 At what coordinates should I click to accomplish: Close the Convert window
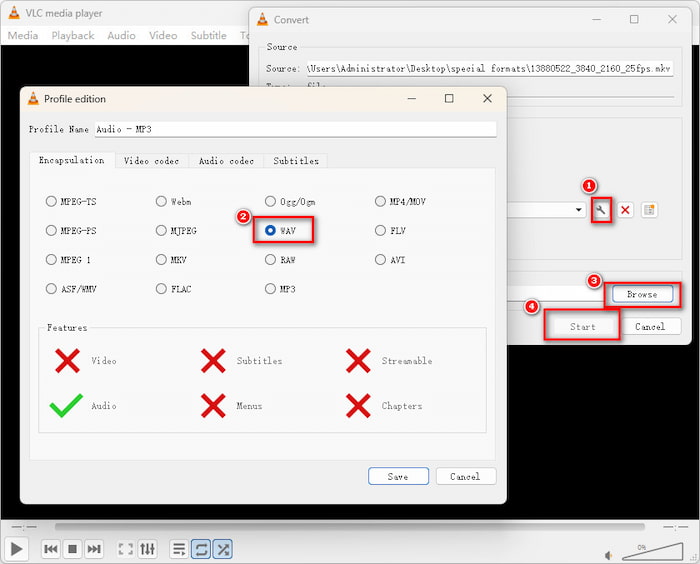[672, 19]
